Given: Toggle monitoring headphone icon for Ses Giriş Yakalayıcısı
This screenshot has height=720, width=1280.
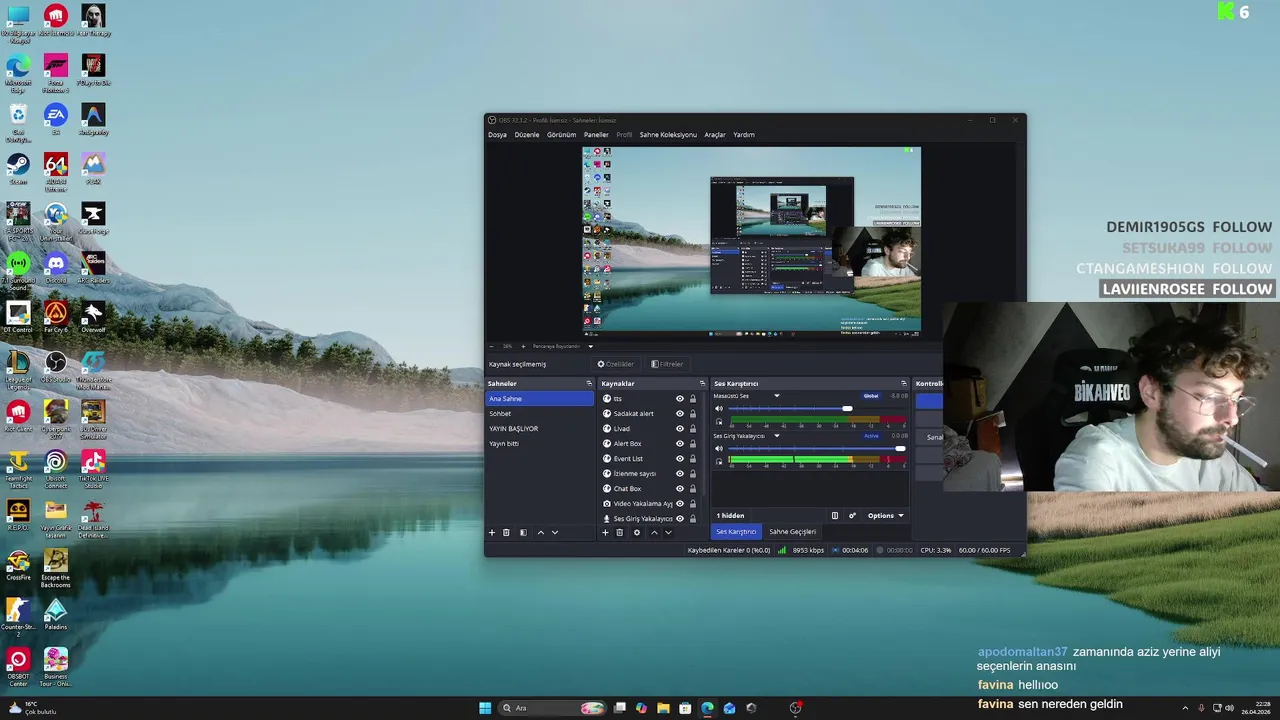Looking at the screenshot, I should pos(718,461).
